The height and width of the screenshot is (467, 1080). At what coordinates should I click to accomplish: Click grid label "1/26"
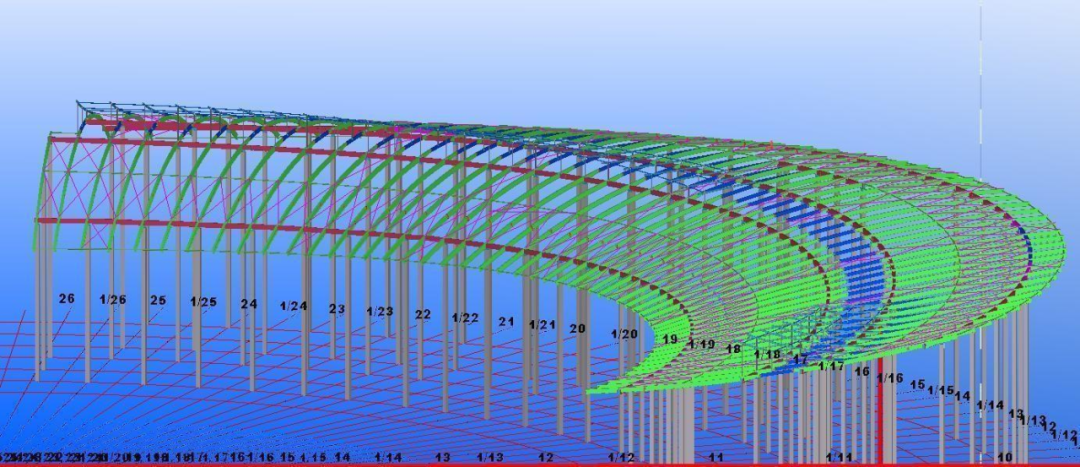(113, 300)
